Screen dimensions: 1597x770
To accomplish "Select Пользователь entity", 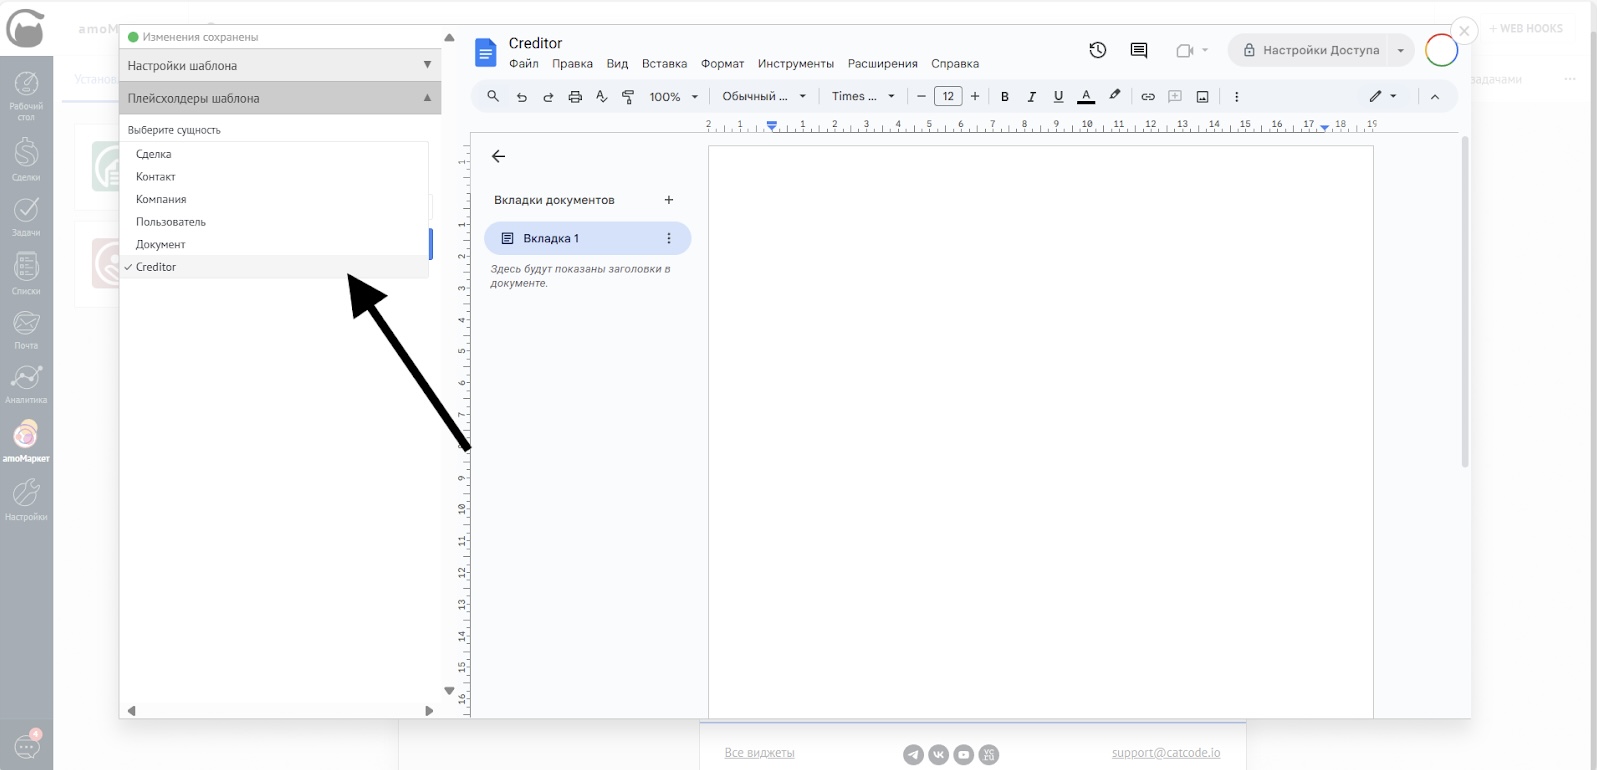I will point(275,222).
